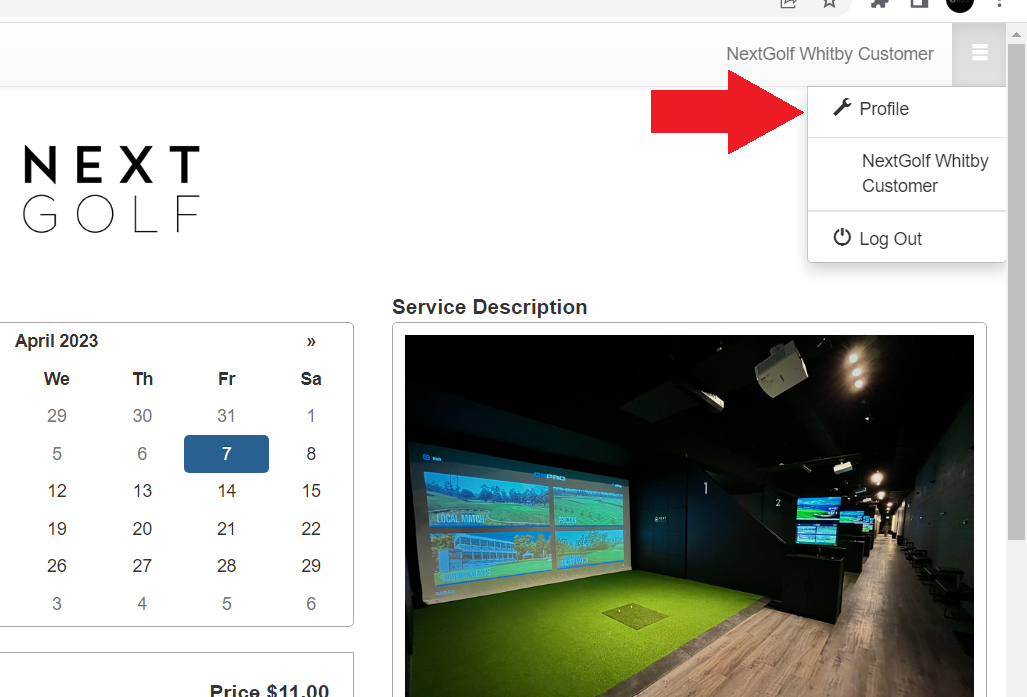1027x697 pixels.
Task: Click the browser profile avatar
Action: 960,4
